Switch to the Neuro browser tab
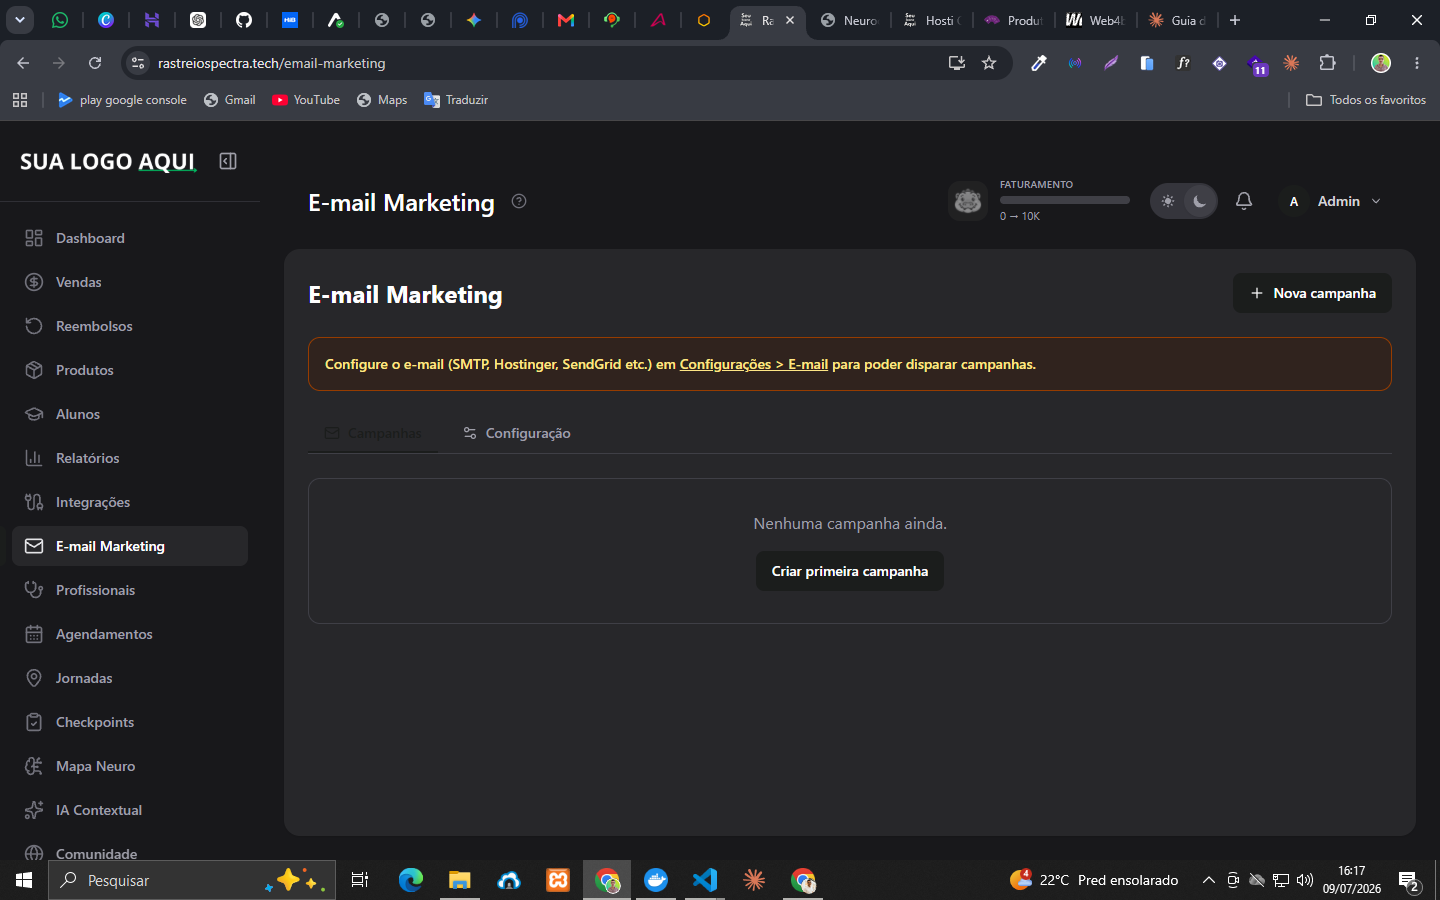 850,20
